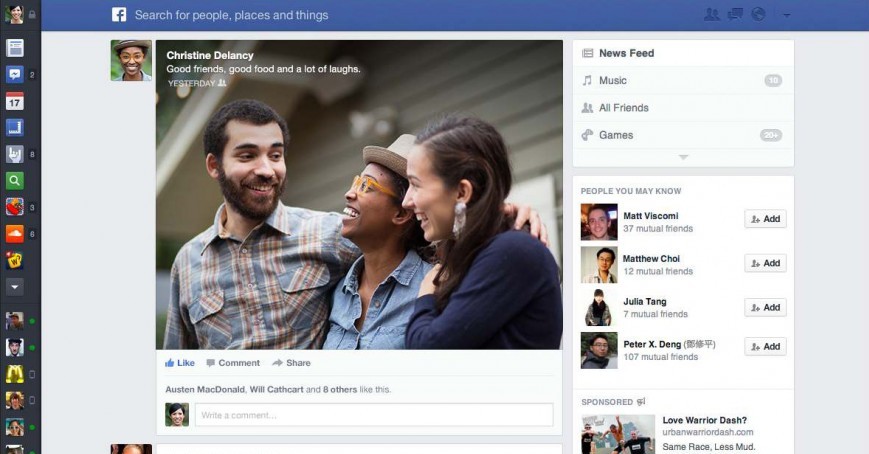Select All Friends feed filter
Image resolution: width=869 pixels, height=454 pixels.
click(x=623, y=108)
